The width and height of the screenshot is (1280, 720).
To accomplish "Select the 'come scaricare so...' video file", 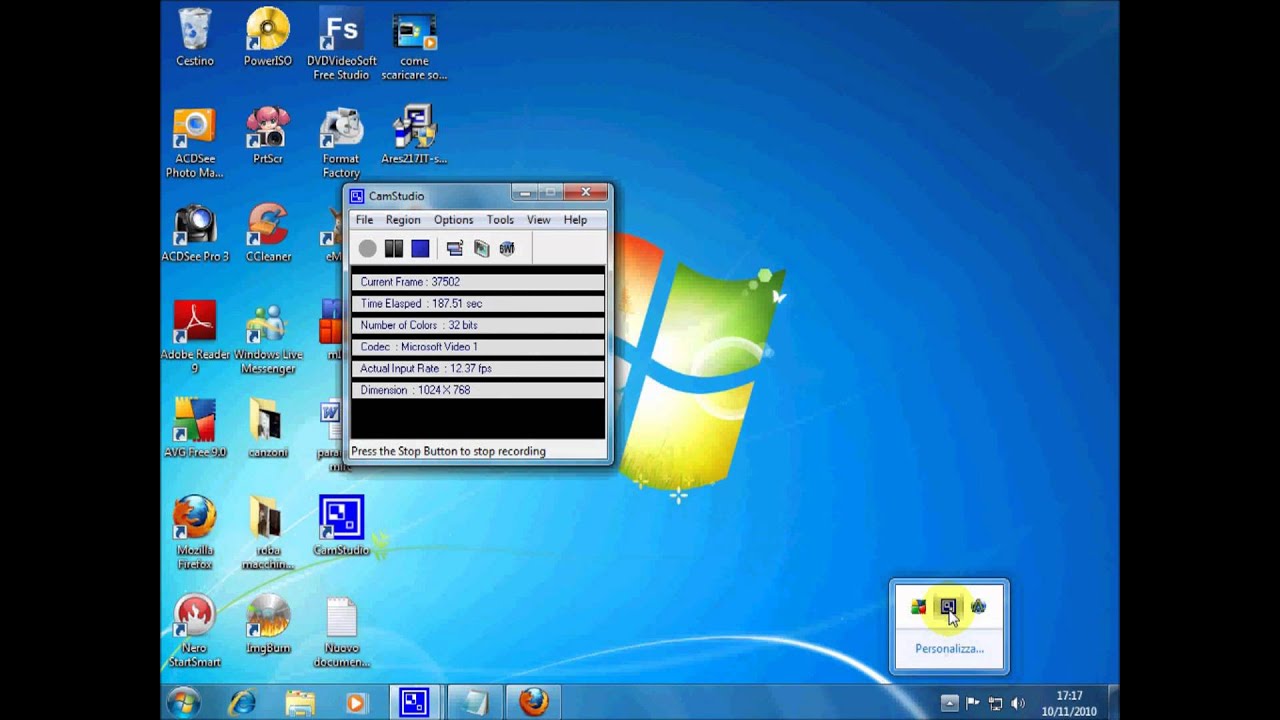I will pyautogui.click(x=414, y=45).
